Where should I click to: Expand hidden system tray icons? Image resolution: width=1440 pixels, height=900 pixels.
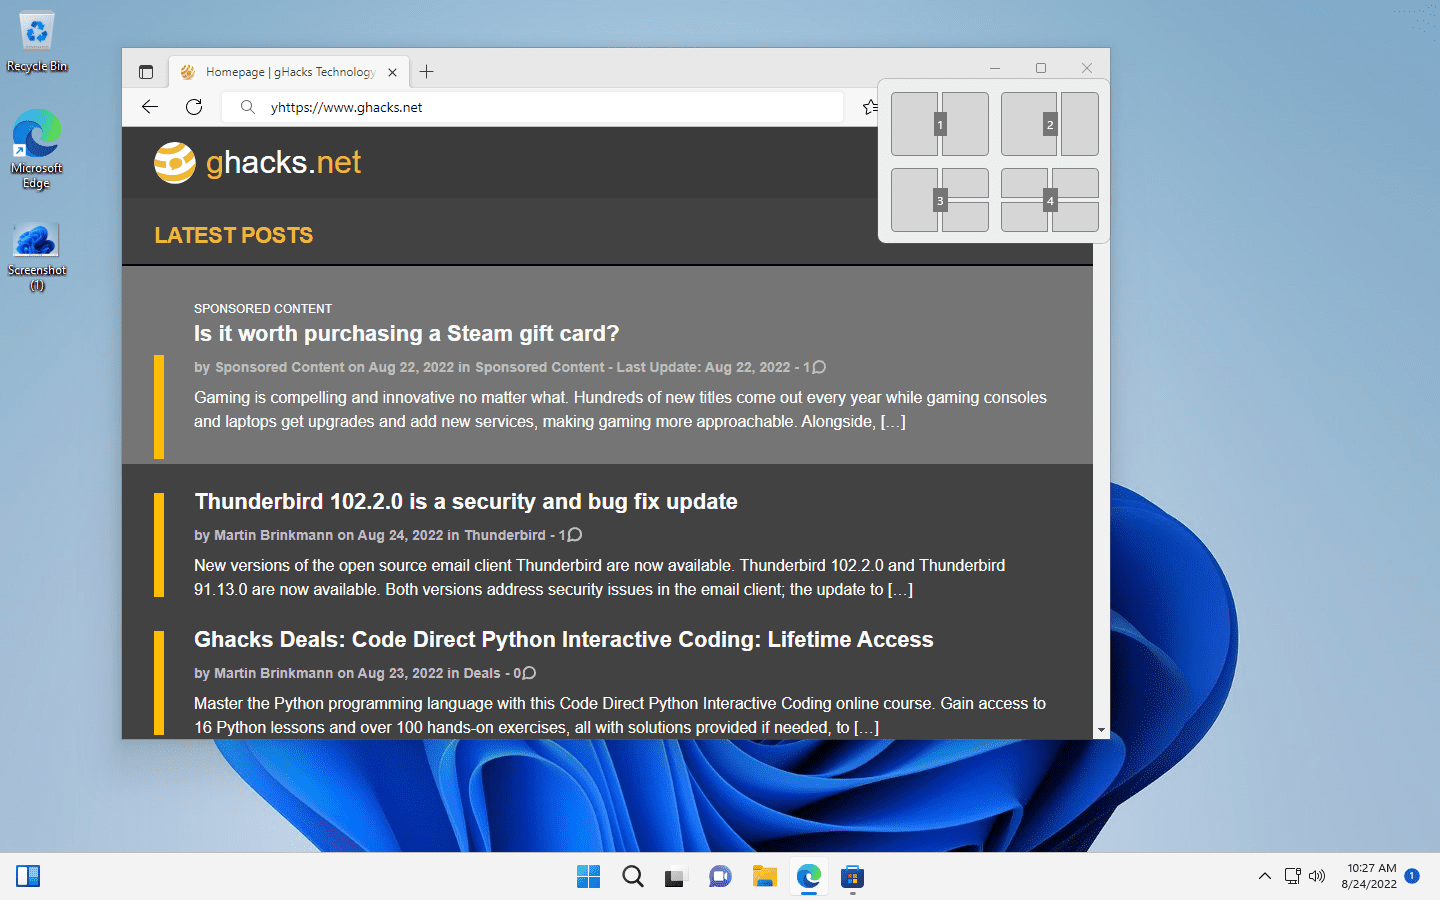(1264, 876)
